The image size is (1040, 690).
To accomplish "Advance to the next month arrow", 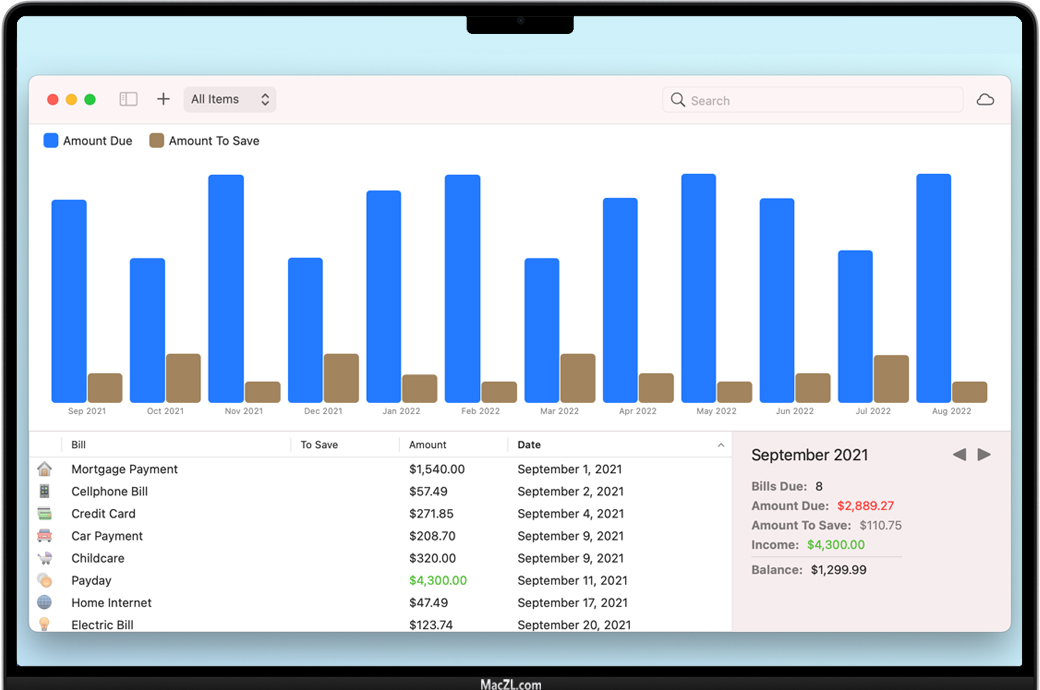I will [x=984, y=455].
